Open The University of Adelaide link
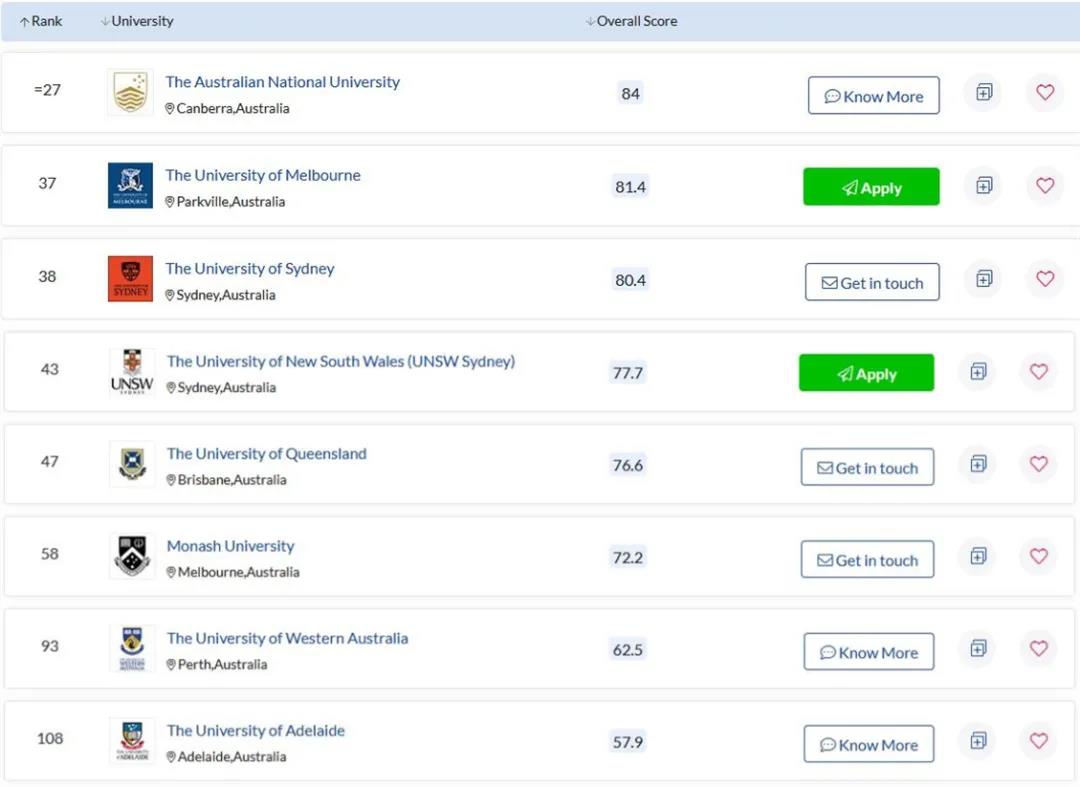The width and height of the screenshot is (1080, 787). pyautogui.click(x=255, y=731)
